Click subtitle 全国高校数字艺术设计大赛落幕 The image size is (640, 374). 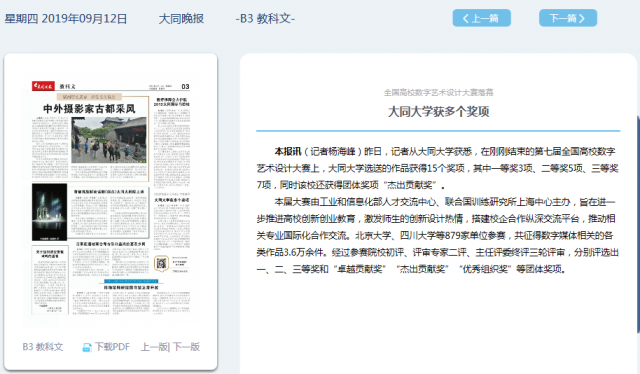click(x=438, y=93)
